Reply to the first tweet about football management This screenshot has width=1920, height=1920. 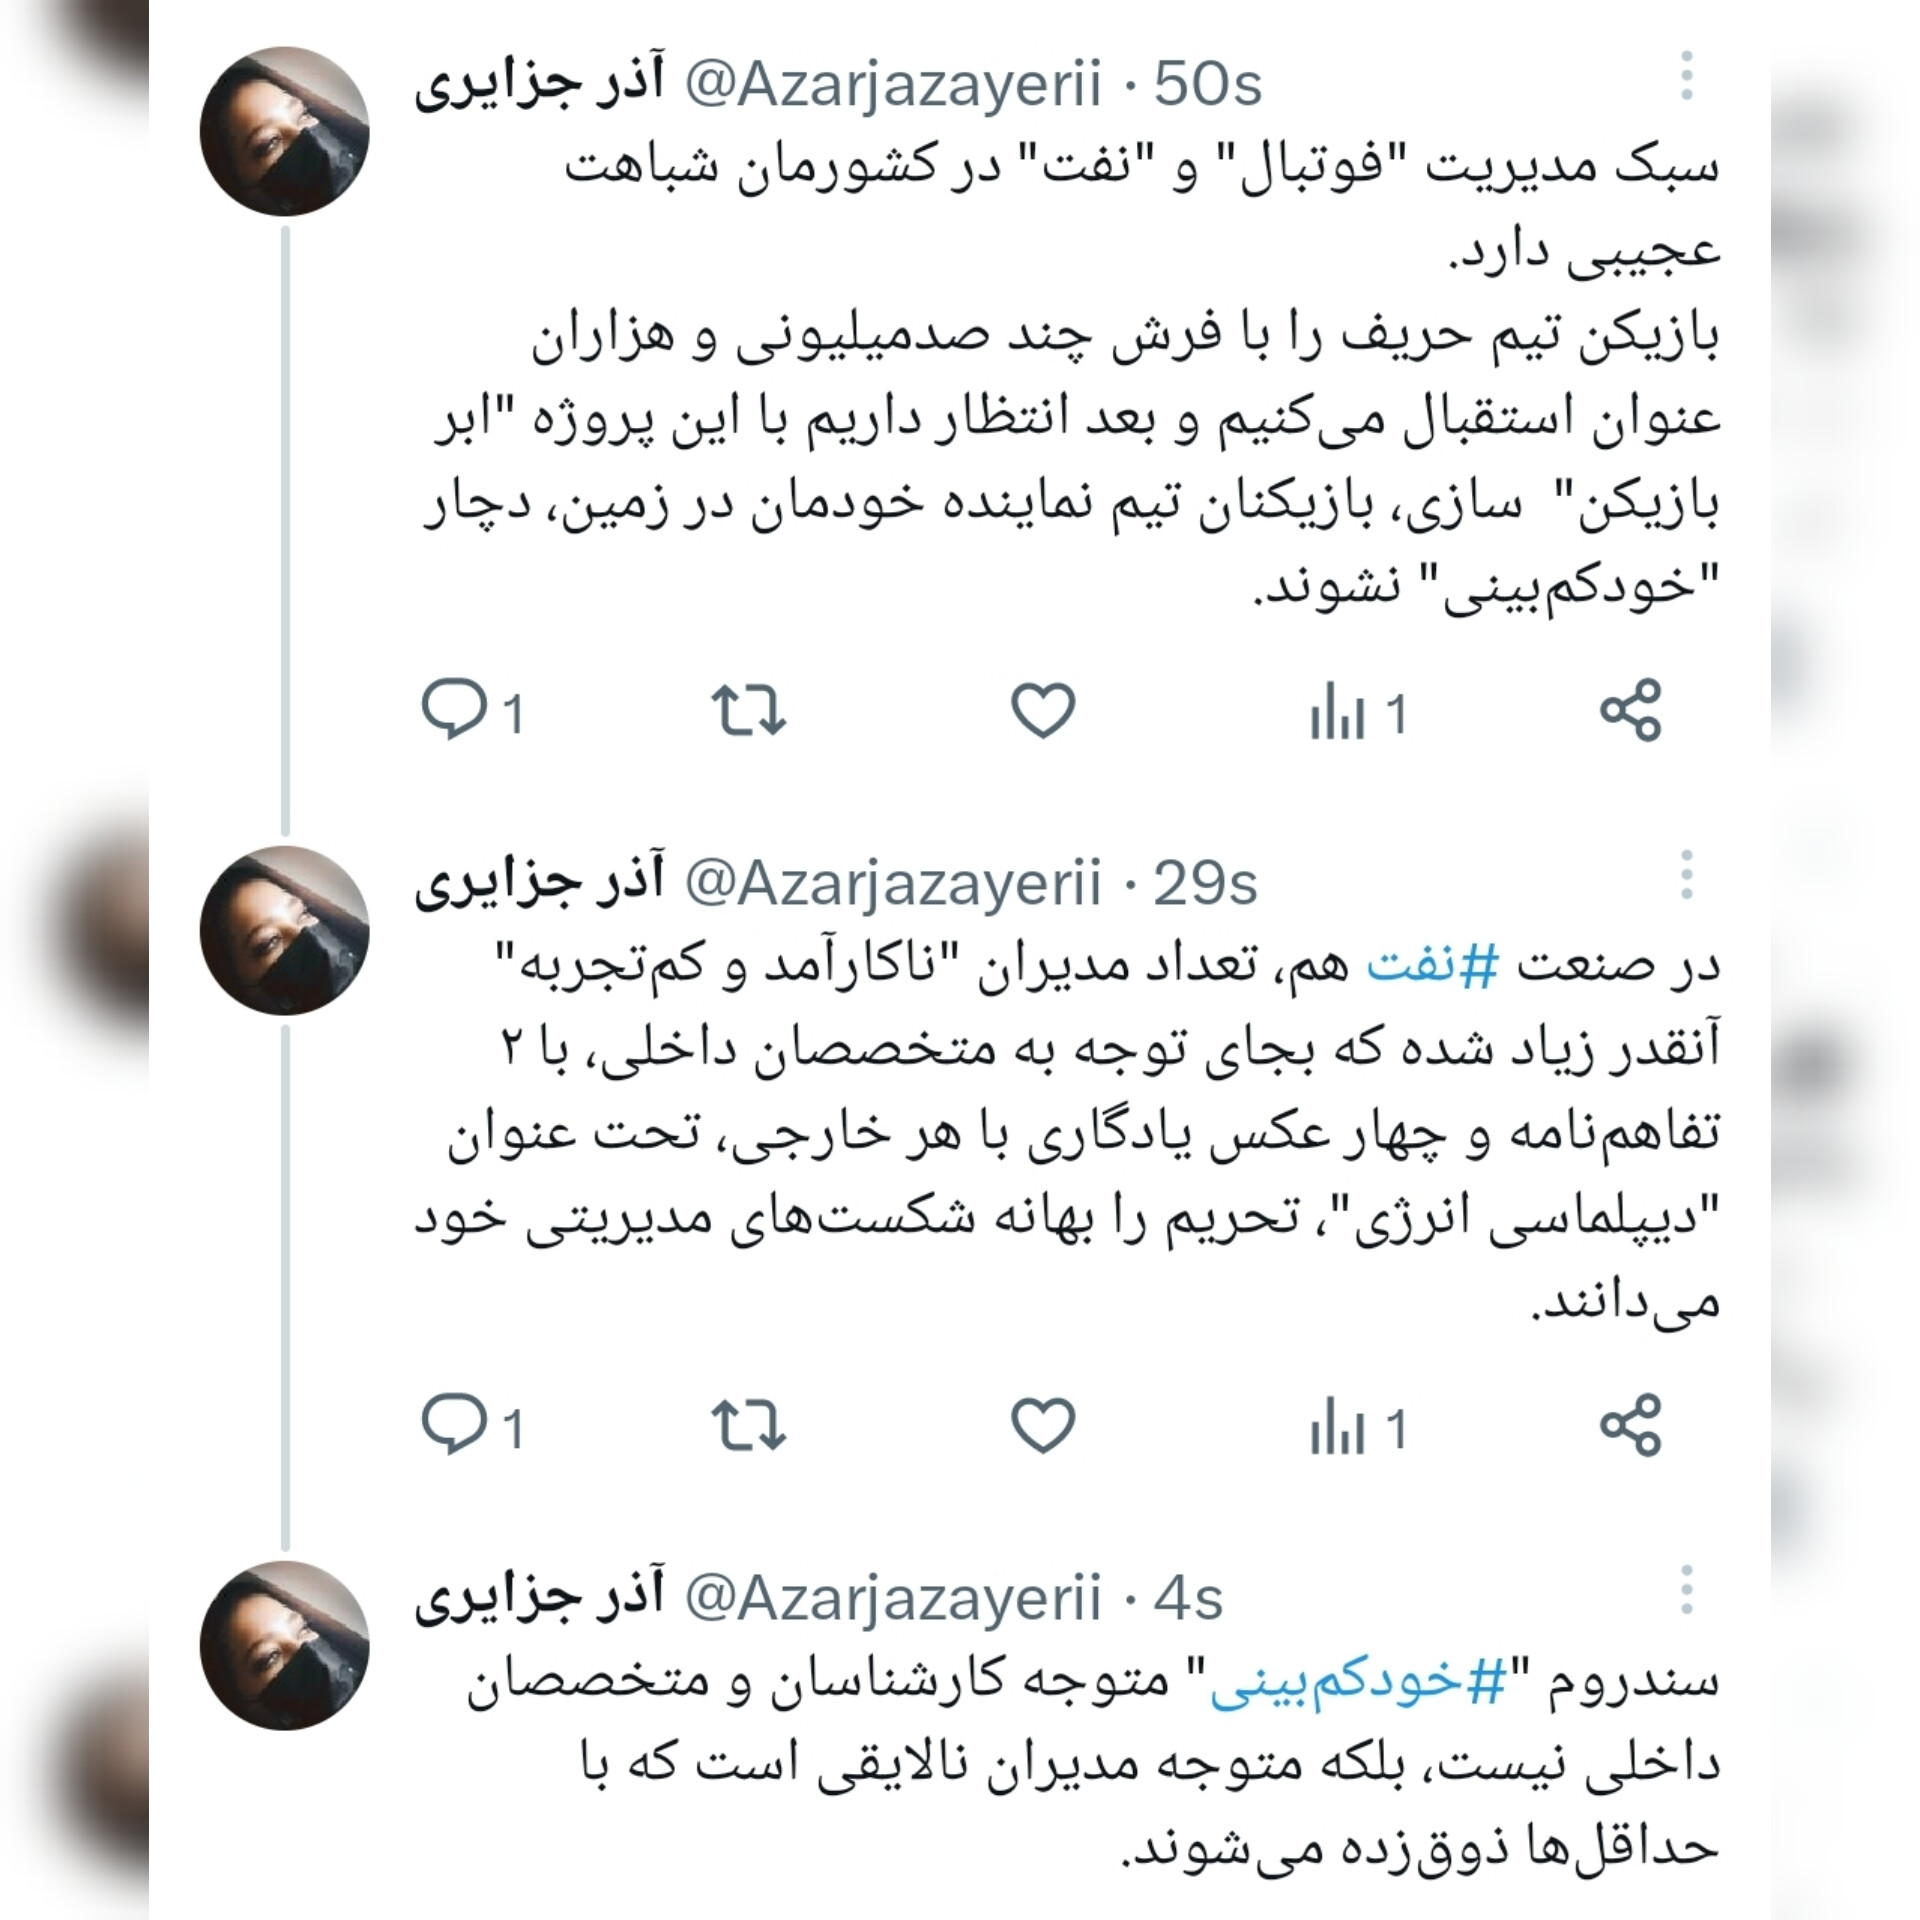pos(472,711)
